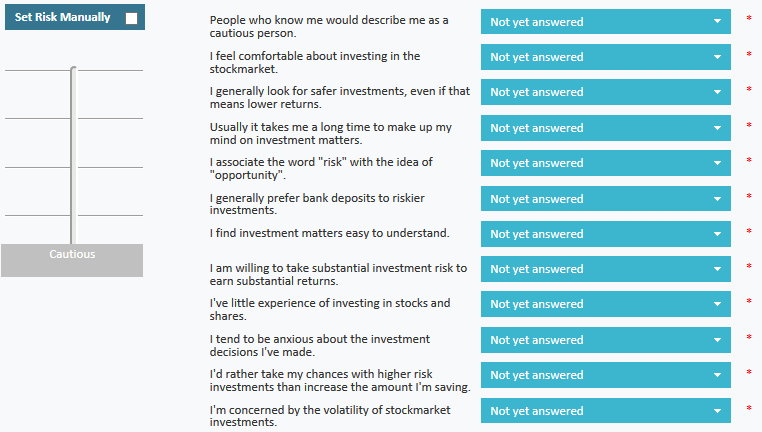
Task: Open the 'cautious person' answer dropdown
Action: click(x=605, y=22)
